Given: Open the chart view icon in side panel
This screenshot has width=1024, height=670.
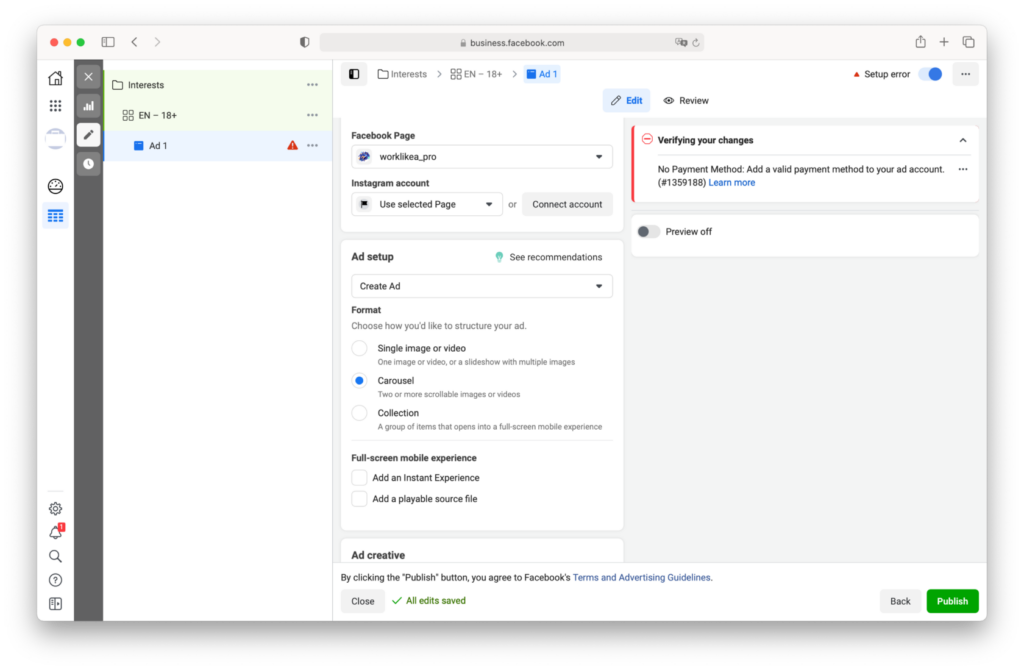Looking at the screenshot, I should [x=88, y=105].
